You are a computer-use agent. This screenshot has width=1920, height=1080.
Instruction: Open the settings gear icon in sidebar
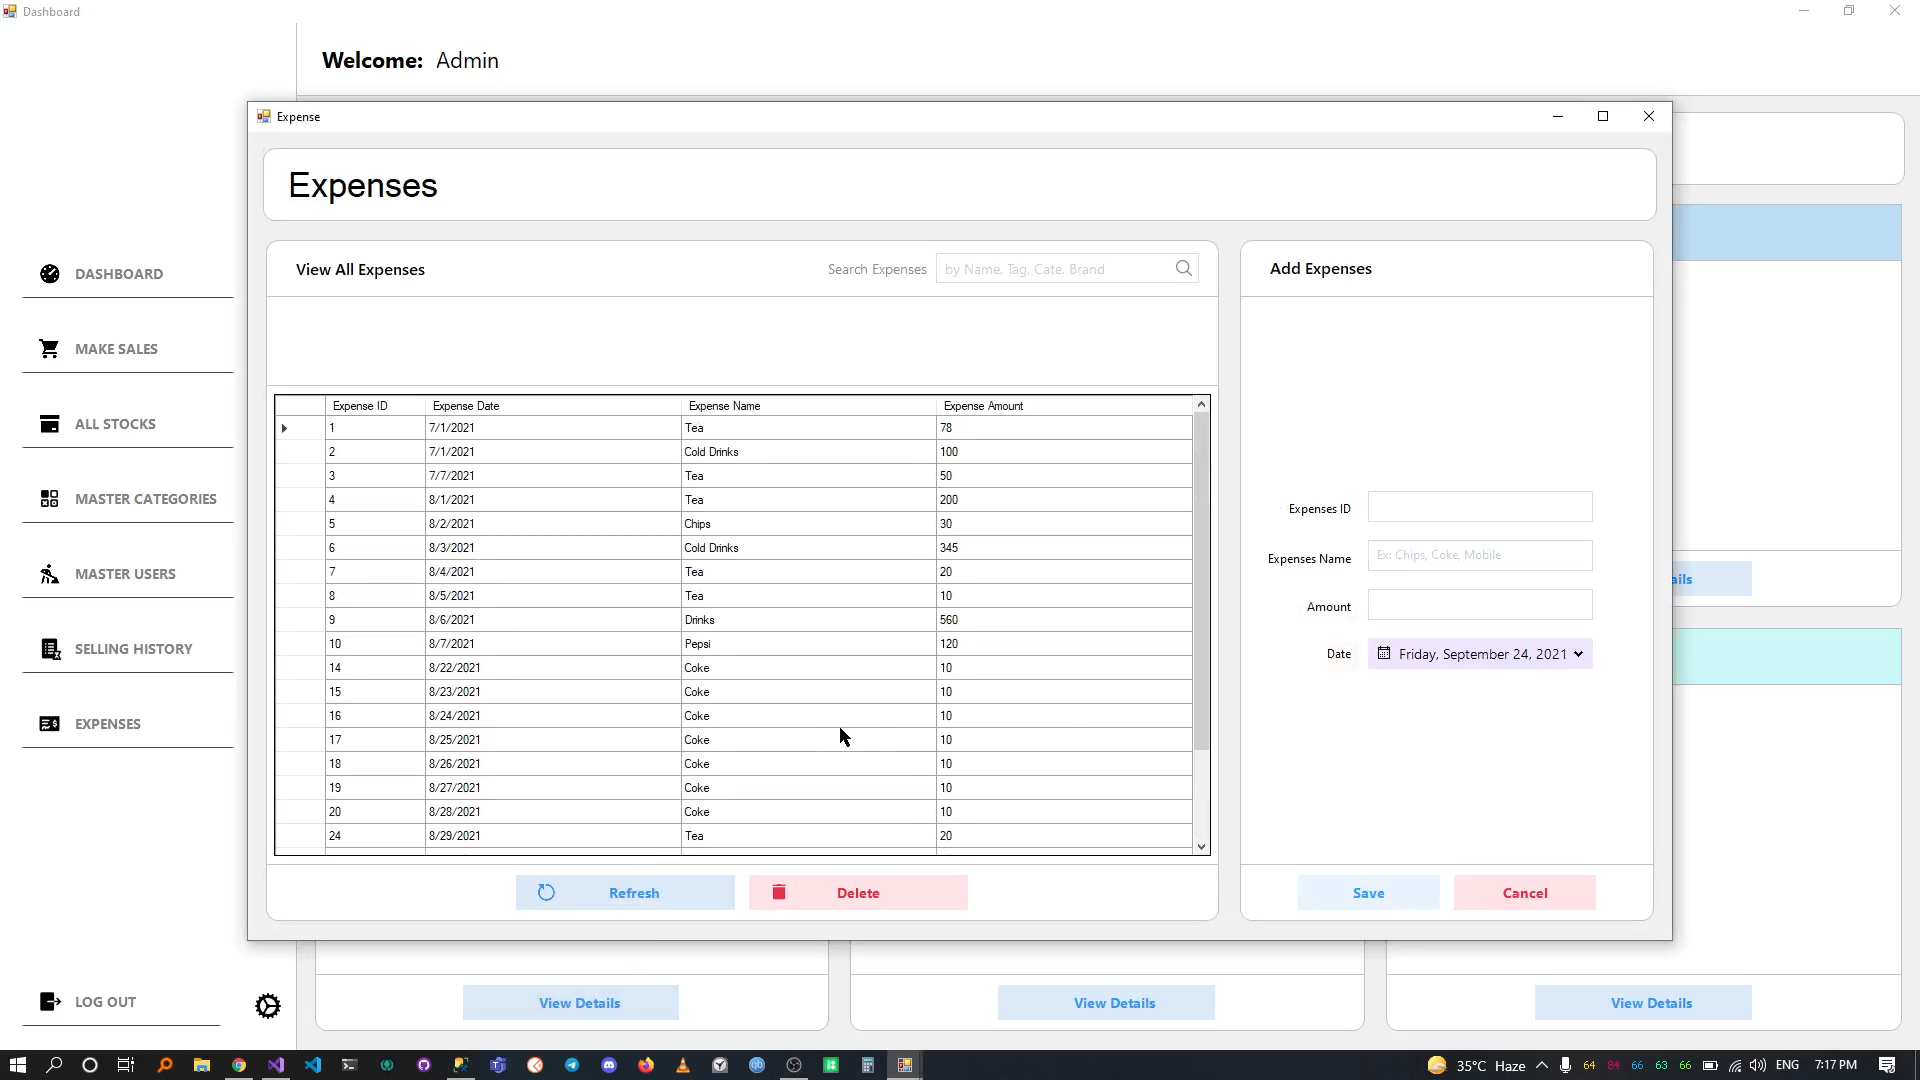click(268, 1006)
